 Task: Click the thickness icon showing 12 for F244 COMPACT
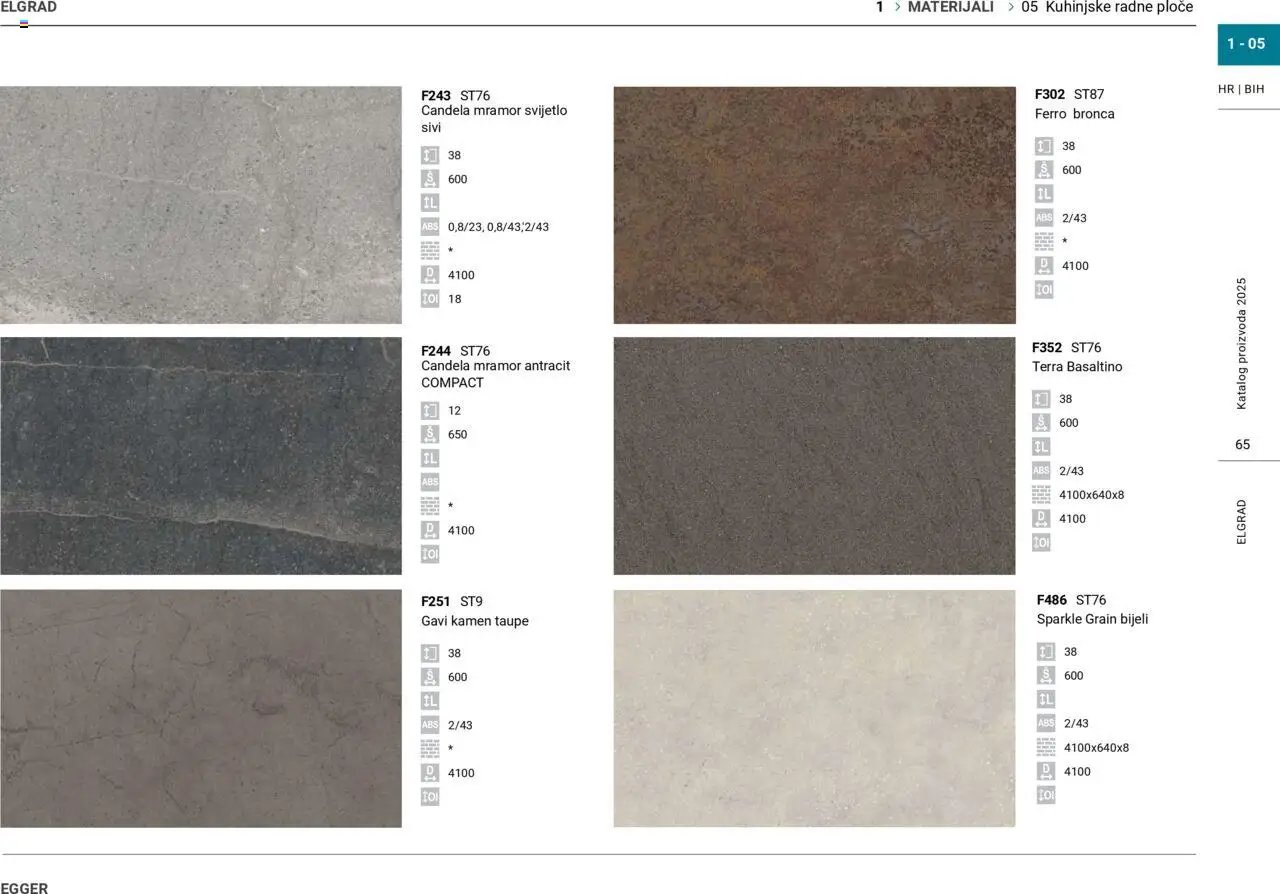(x=430, y=410)
